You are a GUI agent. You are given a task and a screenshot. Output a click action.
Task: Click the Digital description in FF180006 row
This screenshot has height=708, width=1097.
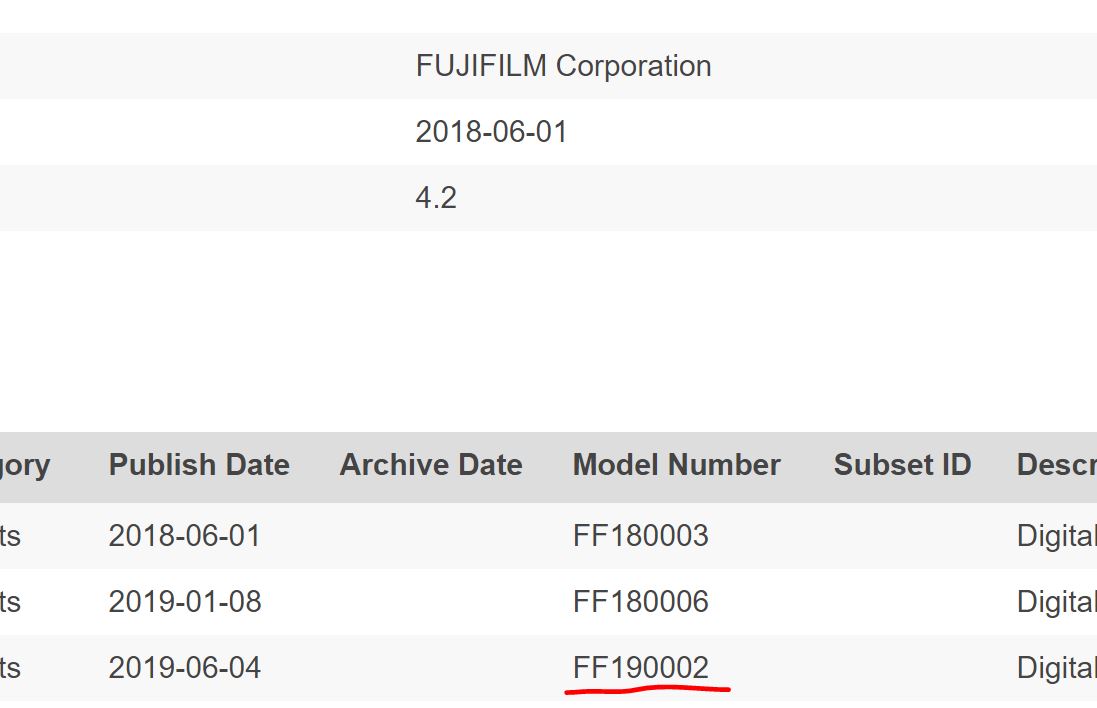pos(1056,602)
